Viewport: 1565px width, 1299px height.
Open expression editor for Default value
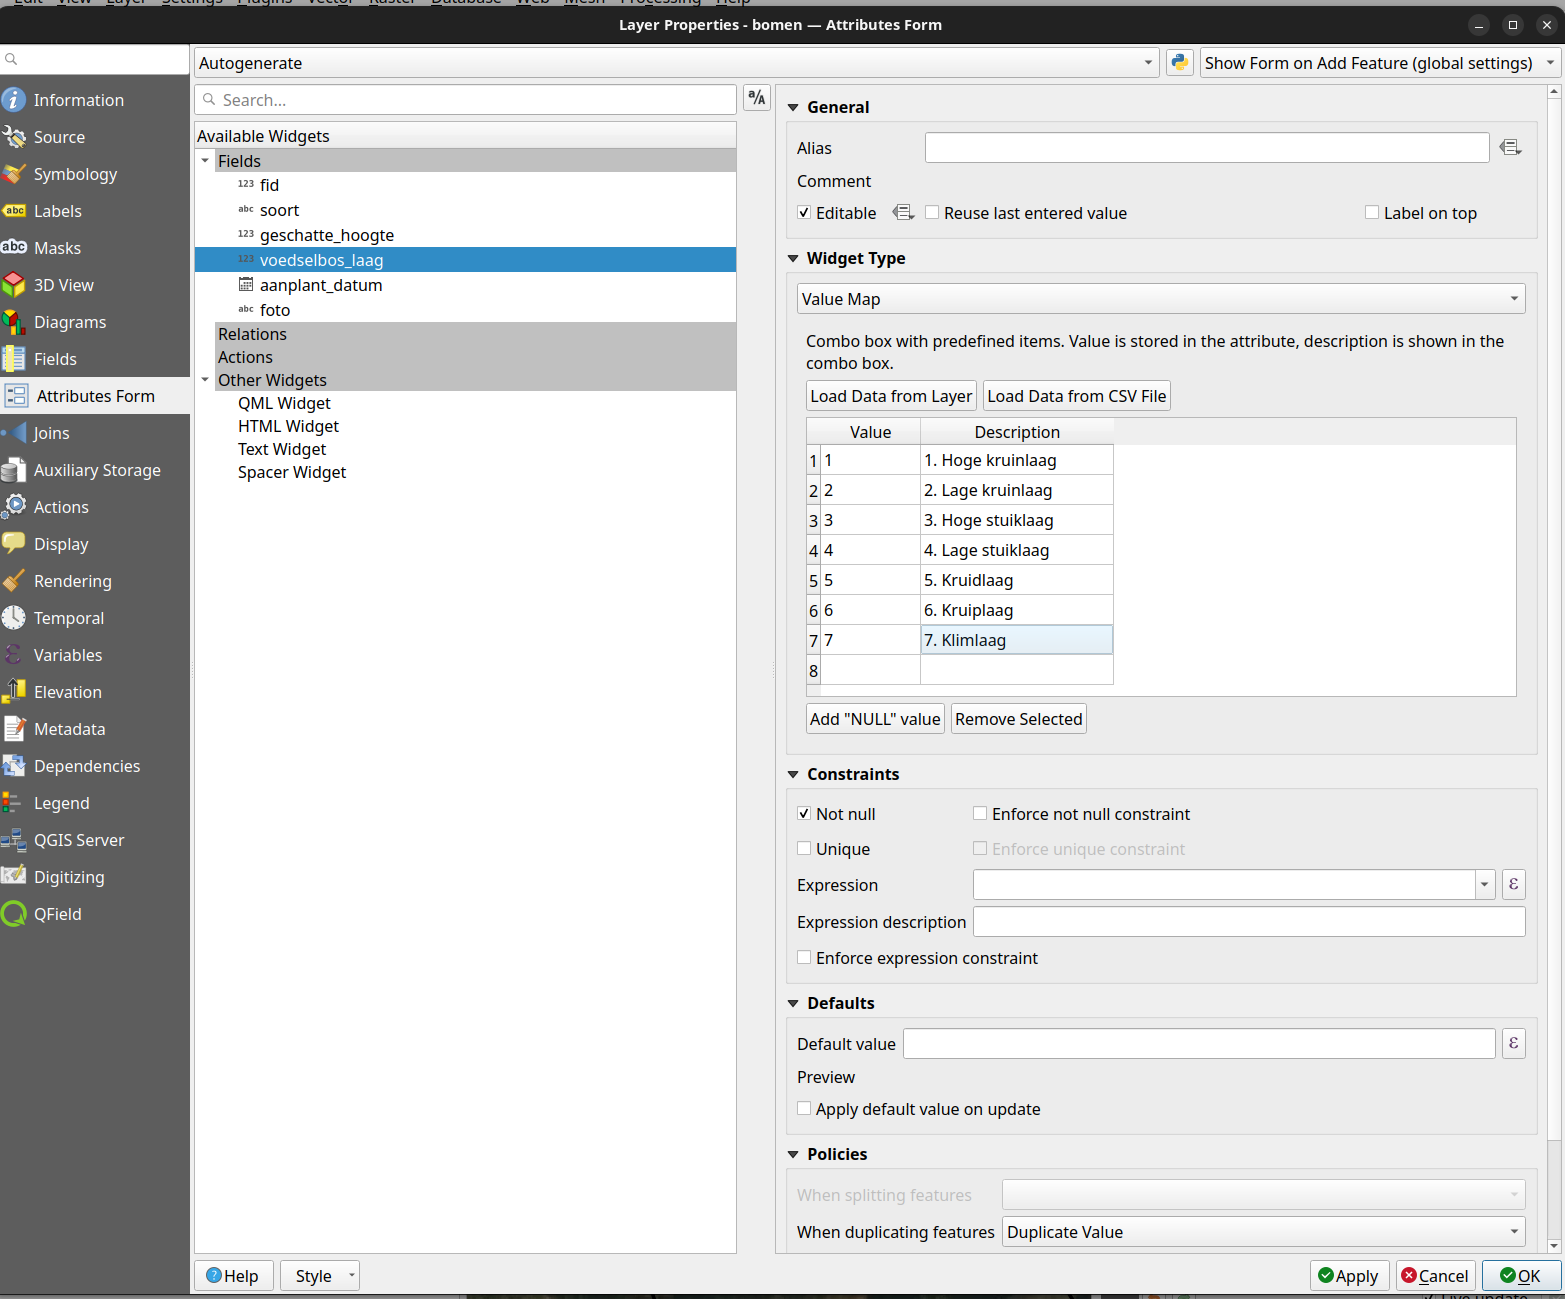1513,1044
